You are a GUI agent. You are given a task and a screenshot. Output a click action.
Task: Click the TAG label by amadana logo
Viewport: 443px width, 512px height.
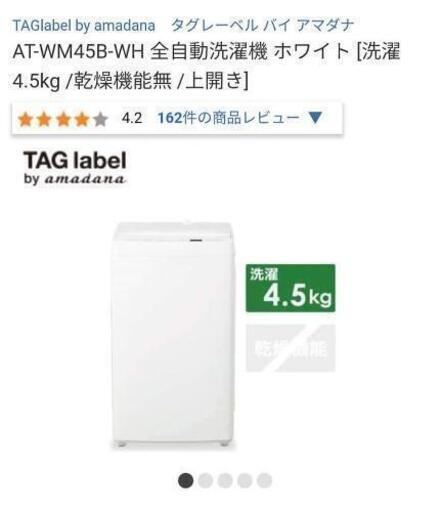75,168
